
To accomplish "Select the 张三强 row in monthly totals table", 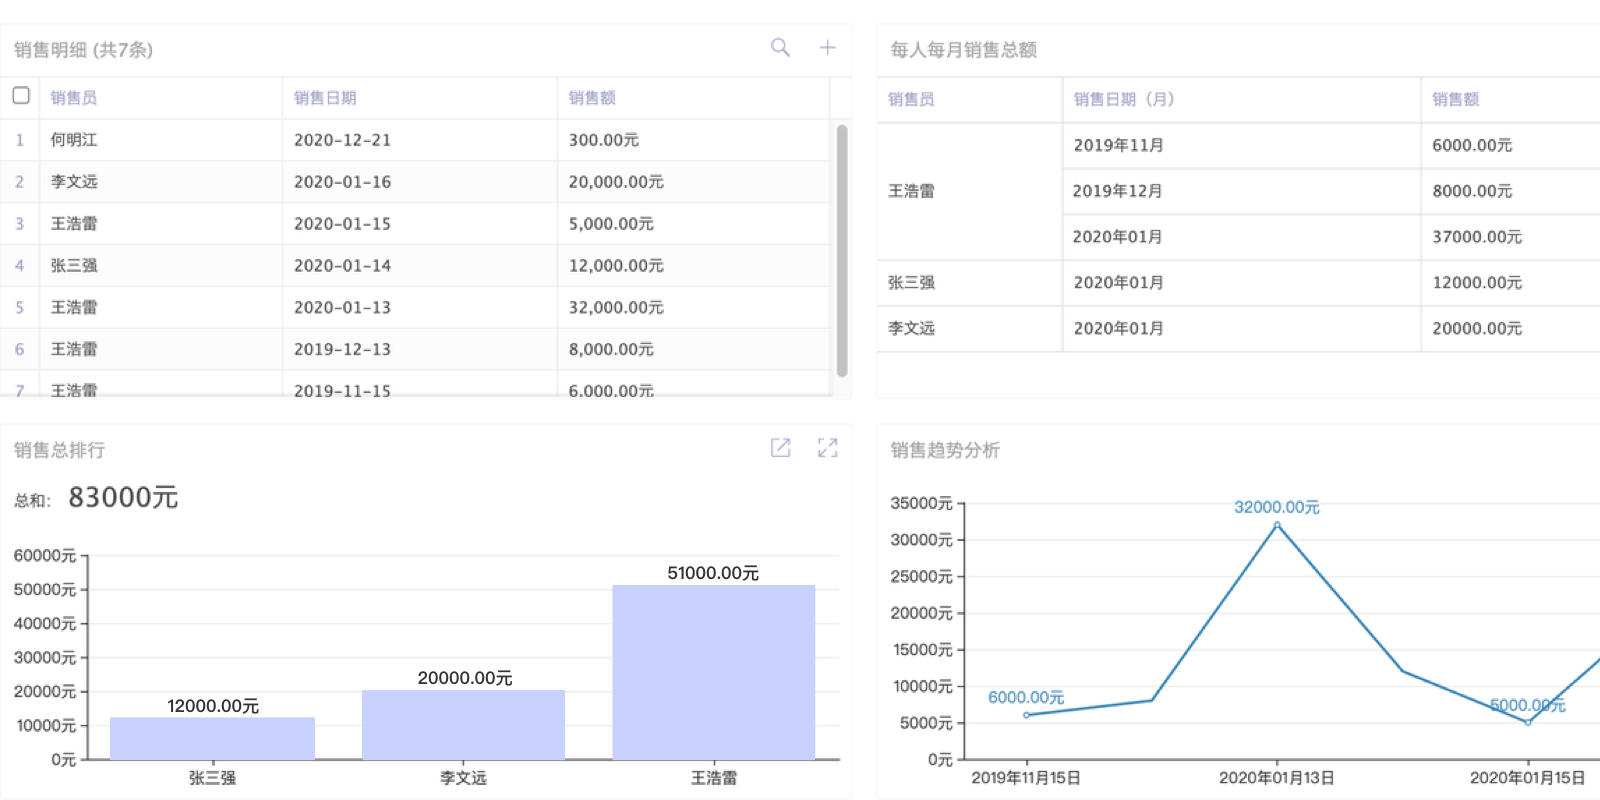I will point(912,283).
